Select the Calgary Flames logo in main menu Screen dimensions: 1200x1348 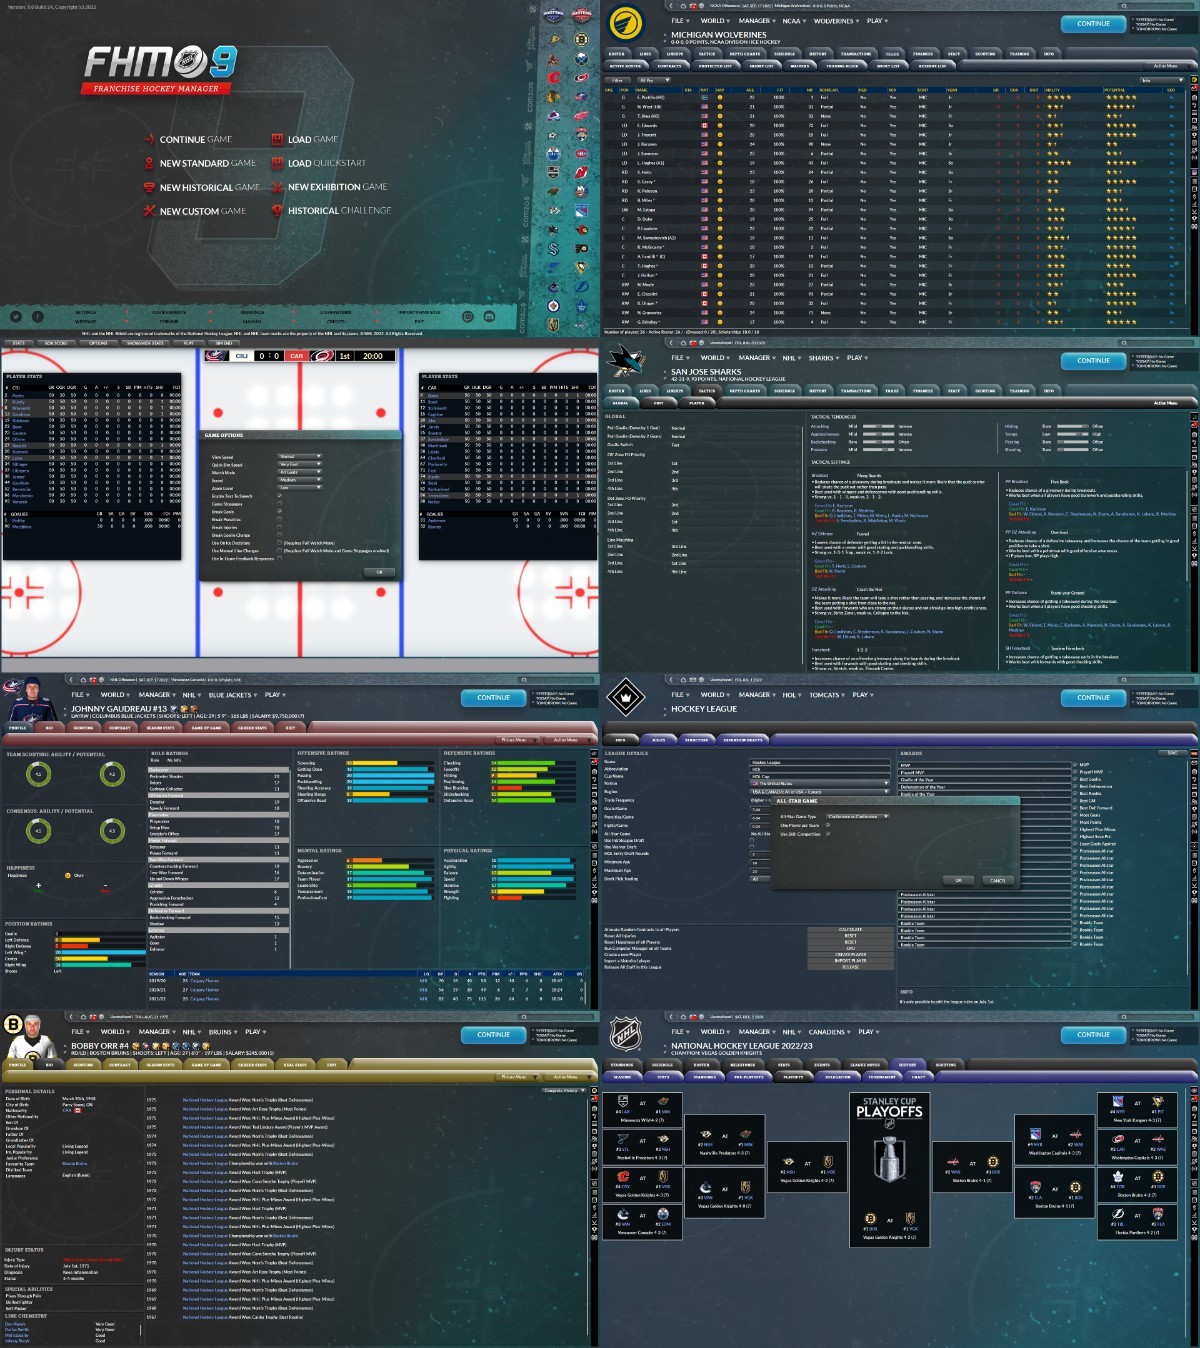(x=554, y=77)
